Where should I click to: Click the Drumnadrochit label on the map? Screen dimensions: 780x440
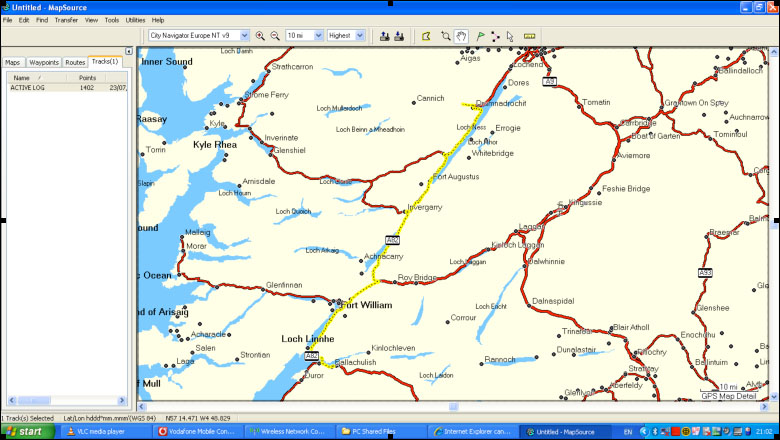click(x=501, y=103)
